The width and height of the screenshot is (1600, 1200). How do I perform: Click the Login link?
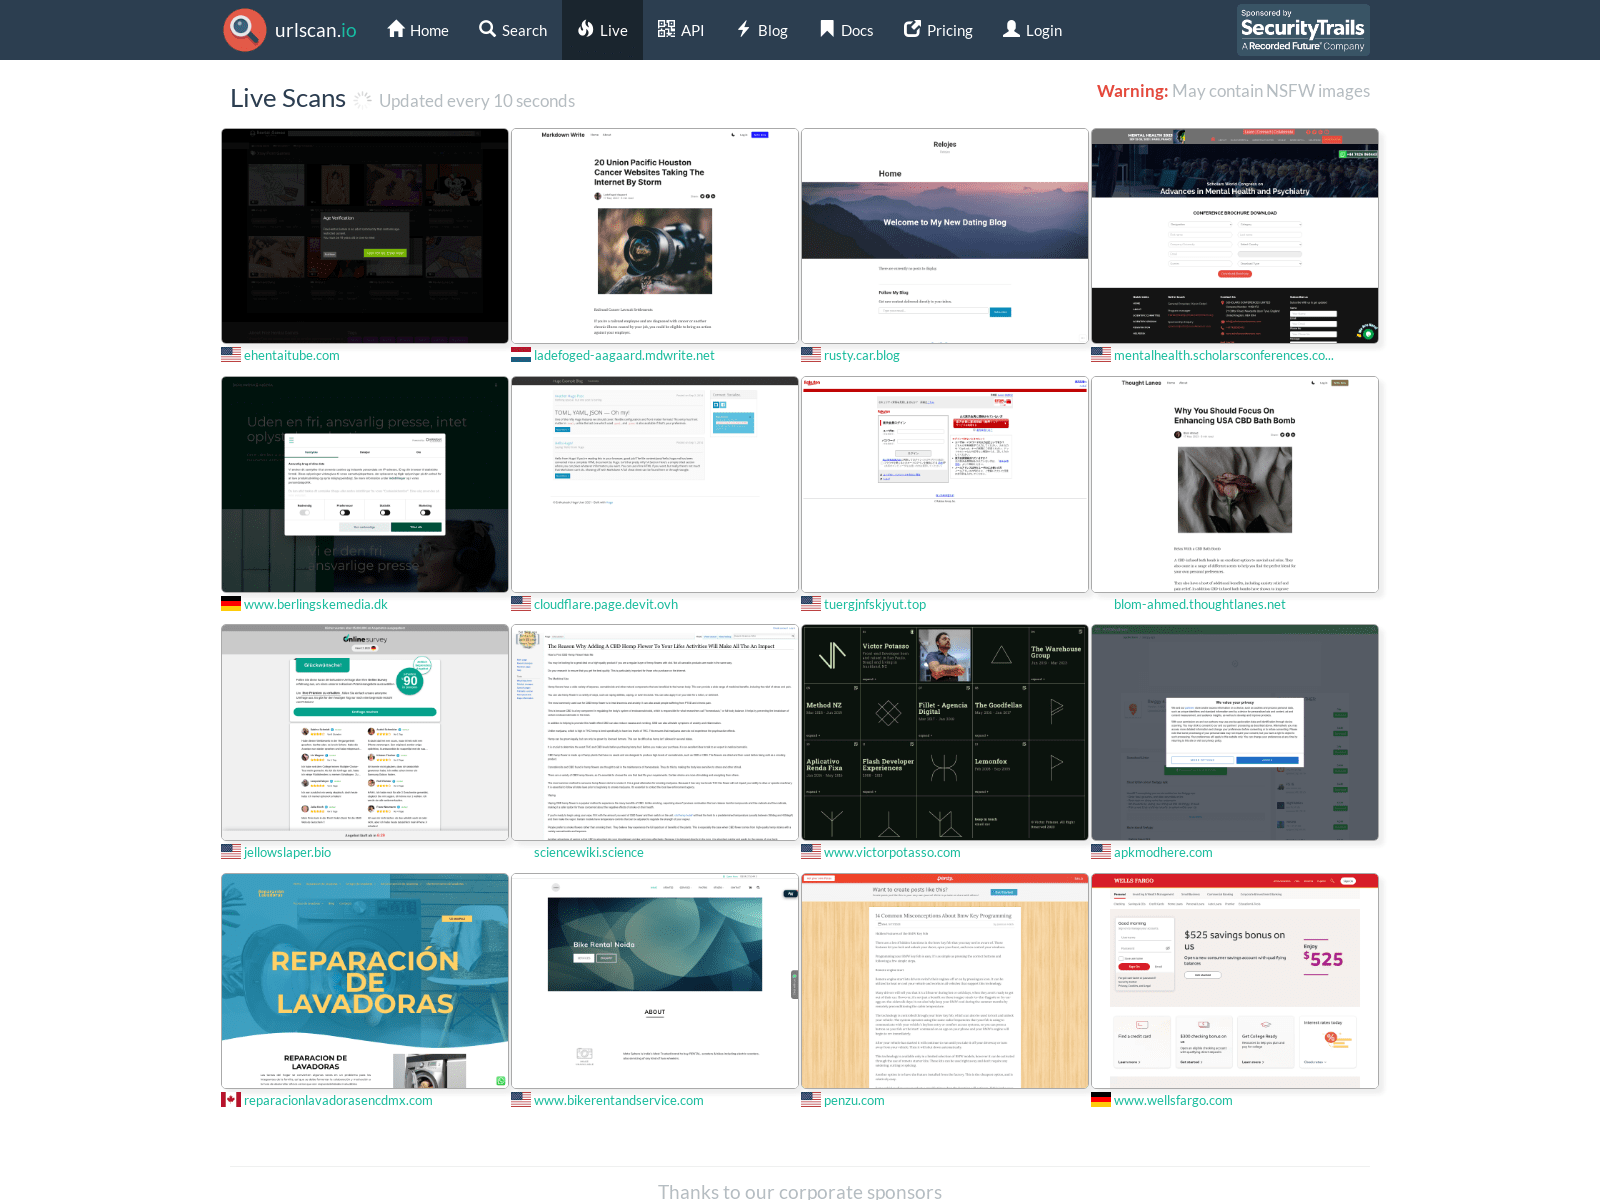point(1032,30)
